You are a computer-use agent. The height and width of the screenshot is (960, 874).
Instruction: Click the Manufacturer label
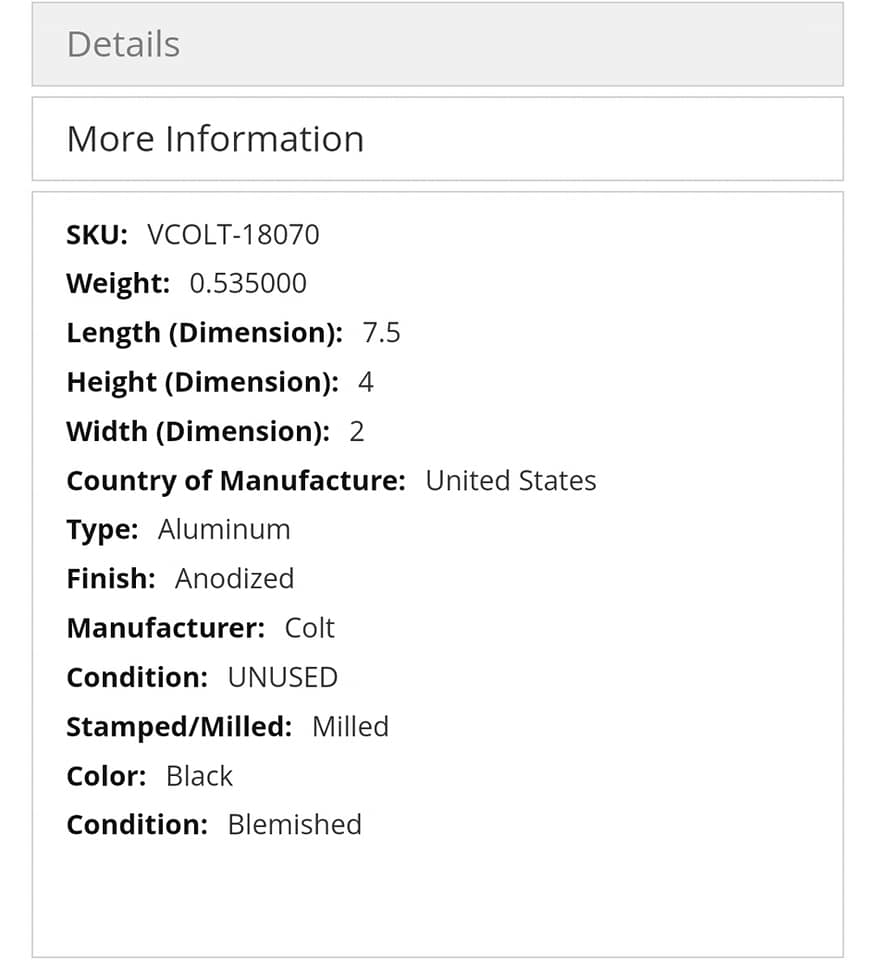point(165,628)
